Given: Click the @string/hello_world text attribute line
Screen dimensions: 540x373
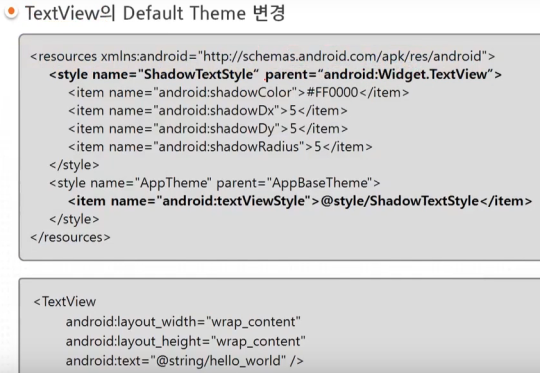Looking at the screenshot, I should click(x=185, y=361).
